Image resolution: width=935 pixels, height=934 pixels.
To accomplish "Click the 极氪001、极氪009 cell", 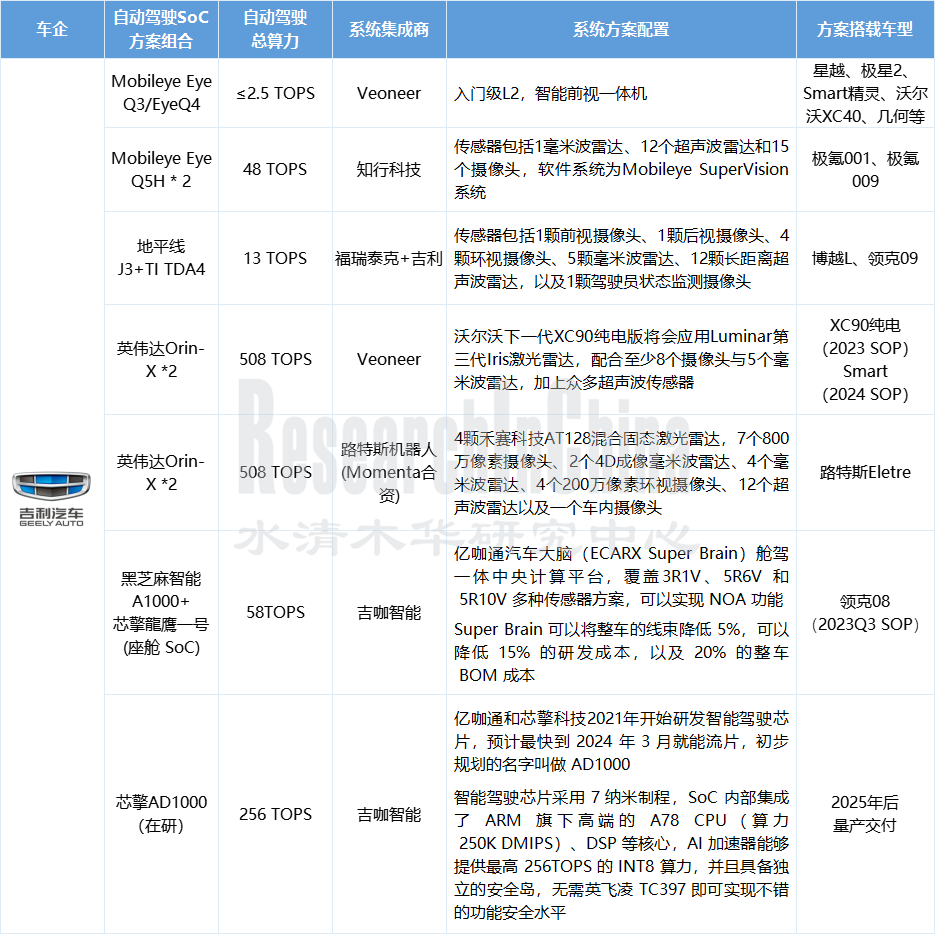I will click(865, 169).
